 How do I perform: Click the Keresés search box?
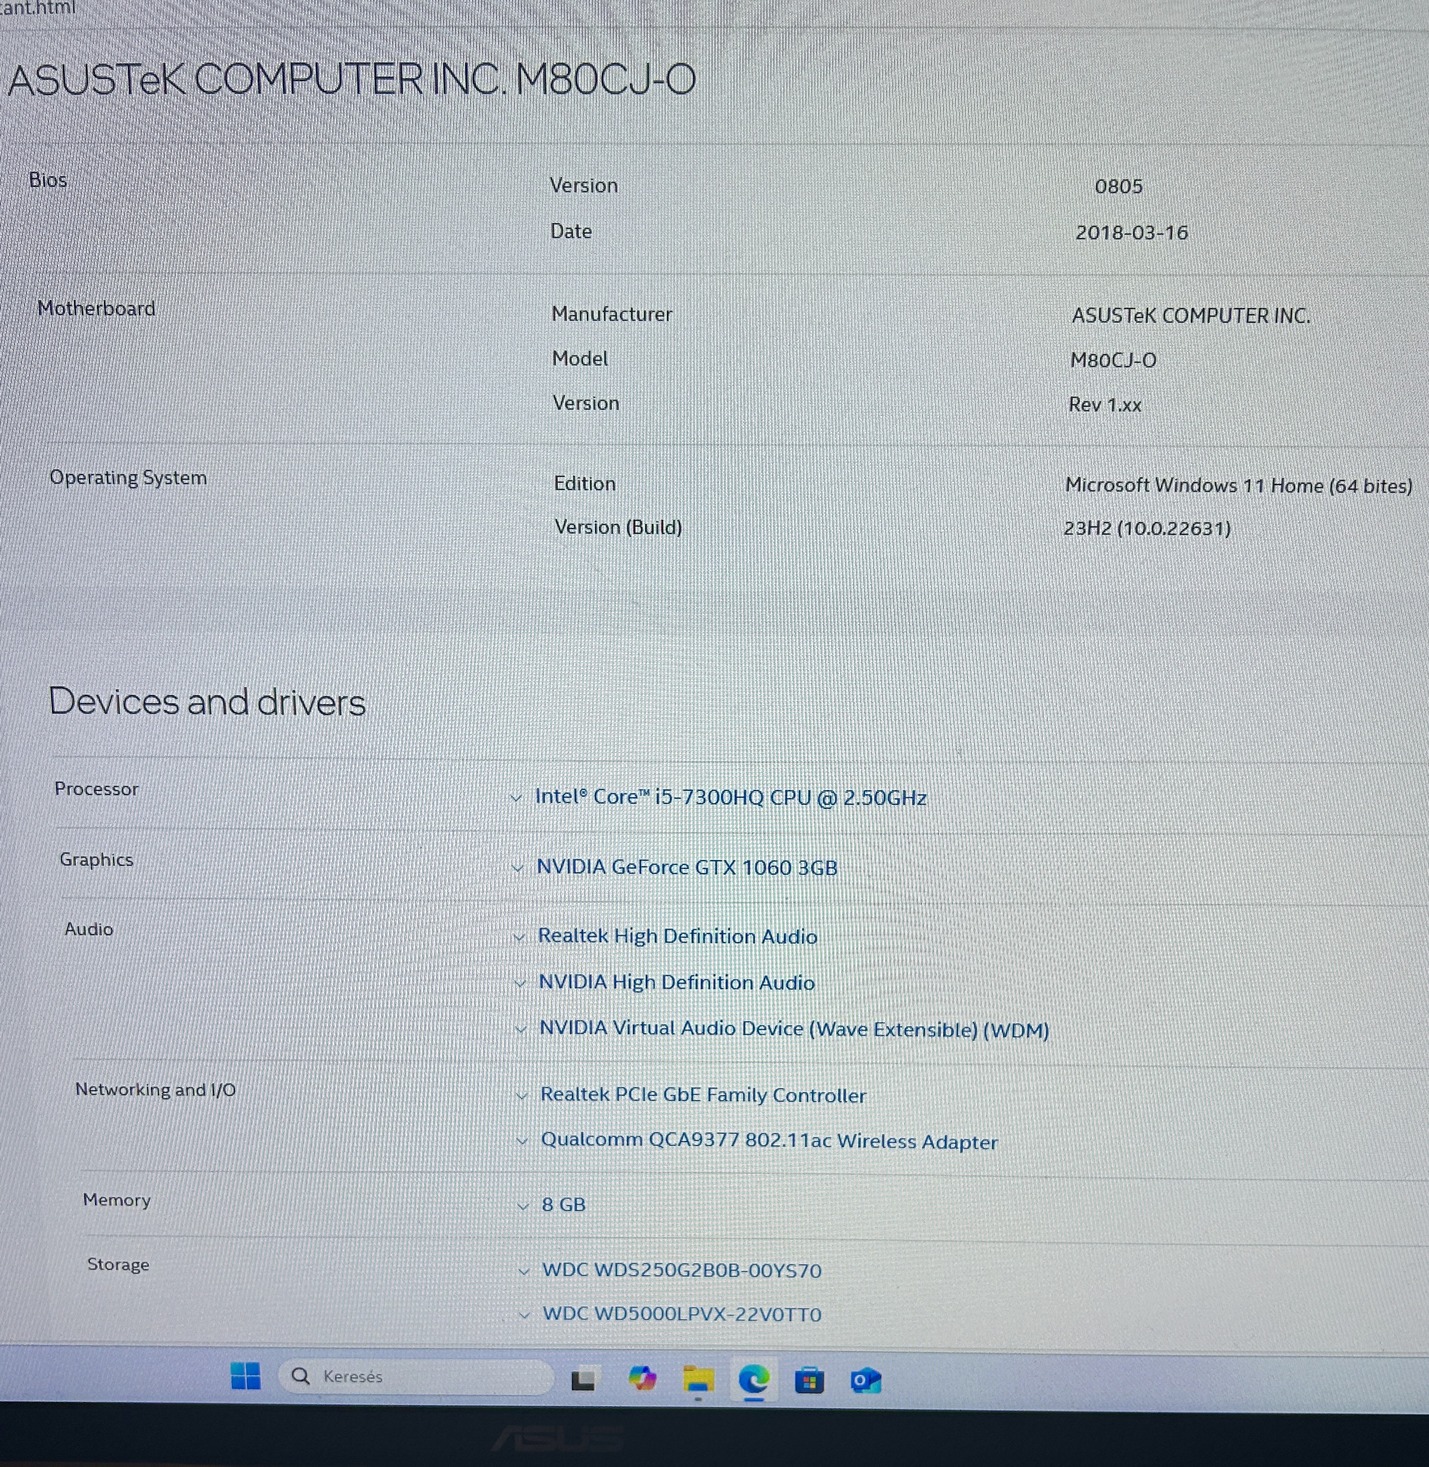click(x=416, y=1376)
